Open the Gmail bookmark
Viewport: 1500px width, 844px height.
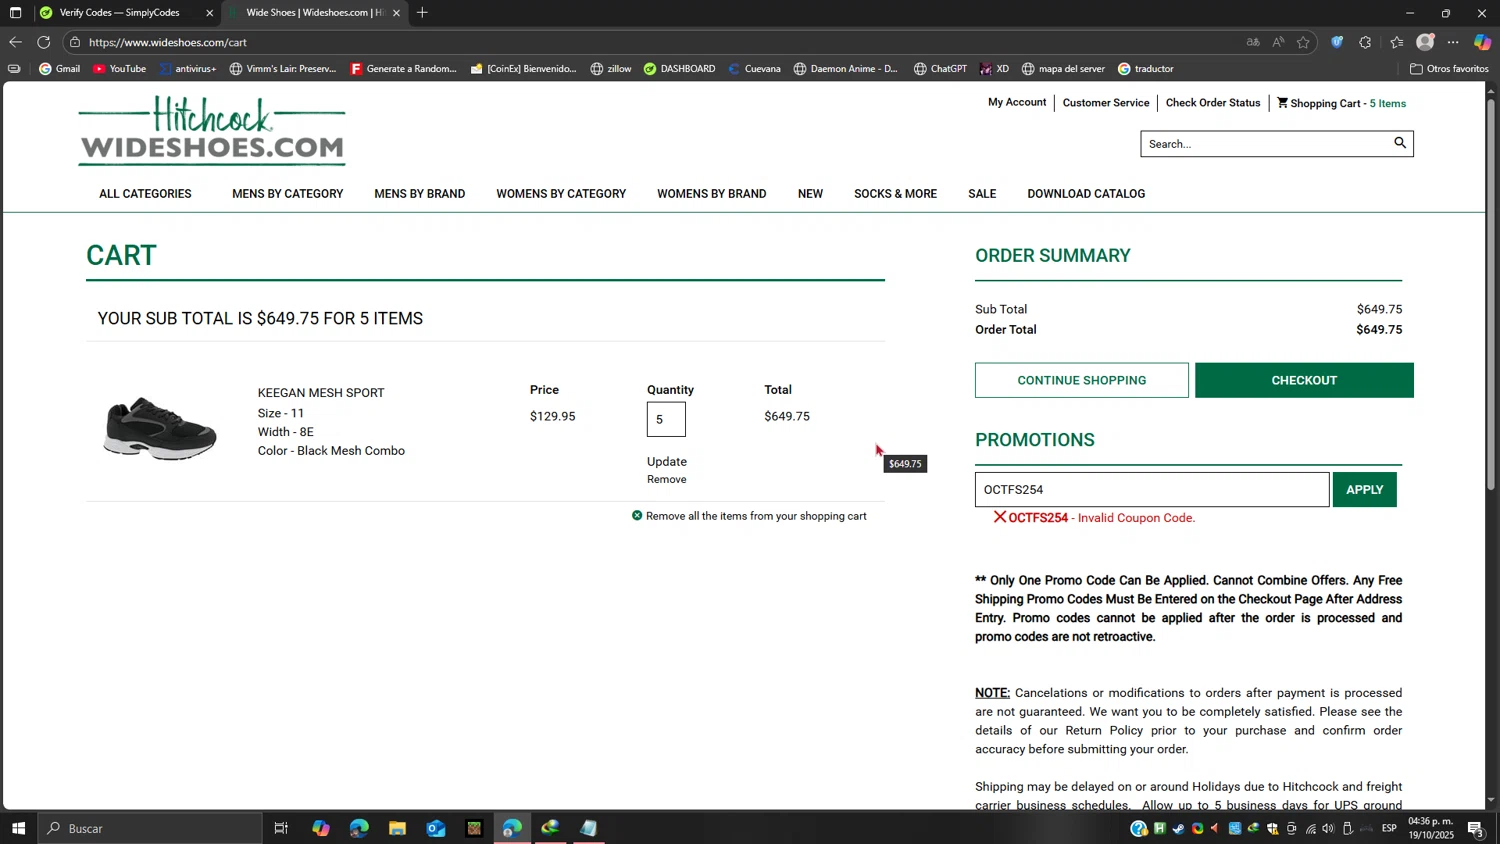pyautogui.click(x=59, y=69)
